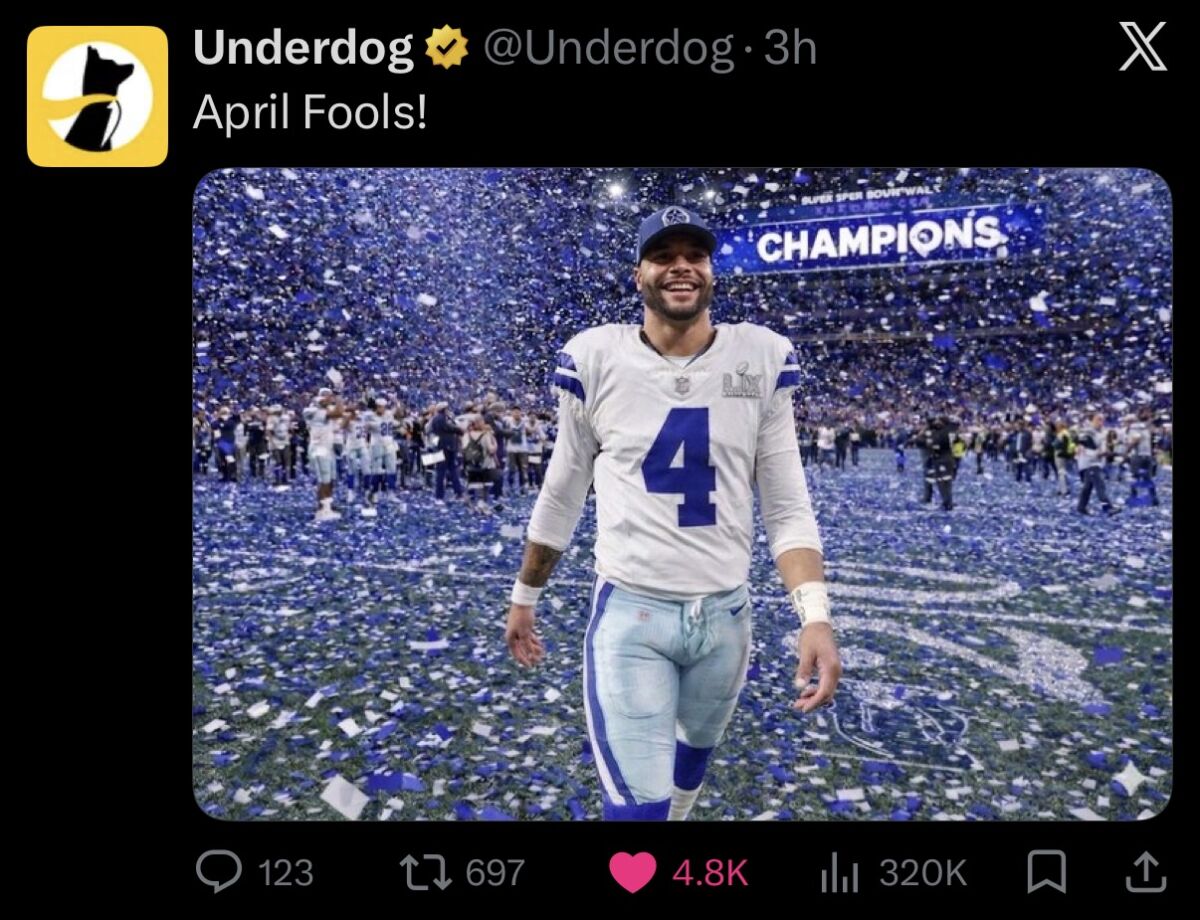Image resolution: width=1200 pixels, height=920 pixels.
Task: Click the 4.8K likes count
Action: [x=710, y=873]
